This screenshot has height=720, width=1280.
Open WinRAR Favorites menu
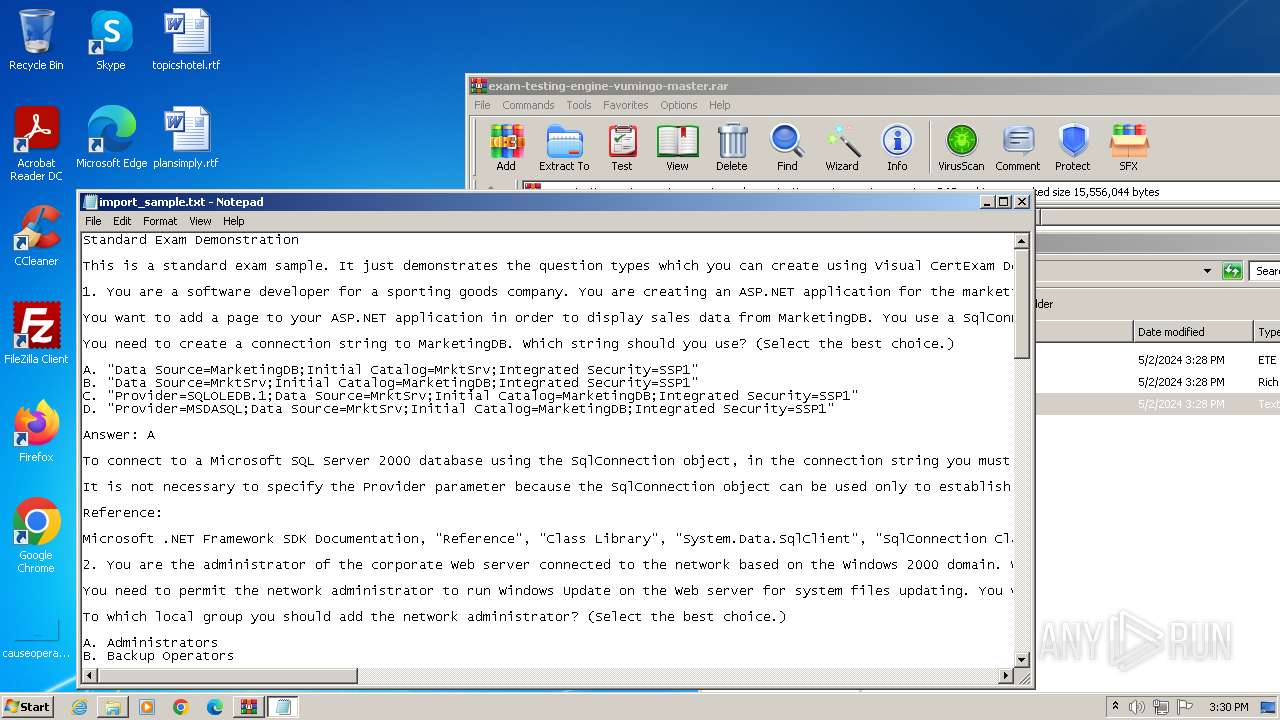625,105
